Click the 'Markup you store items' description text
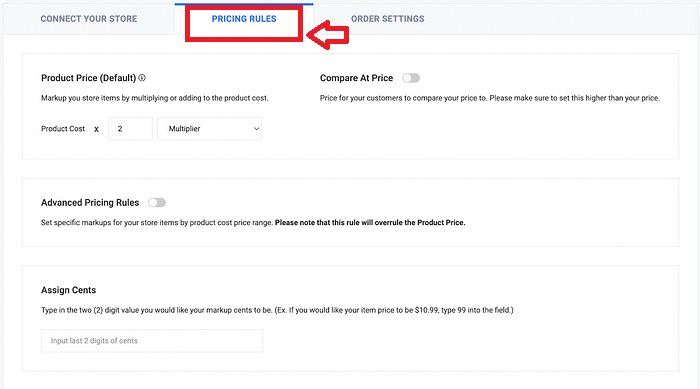 [154, 98]
